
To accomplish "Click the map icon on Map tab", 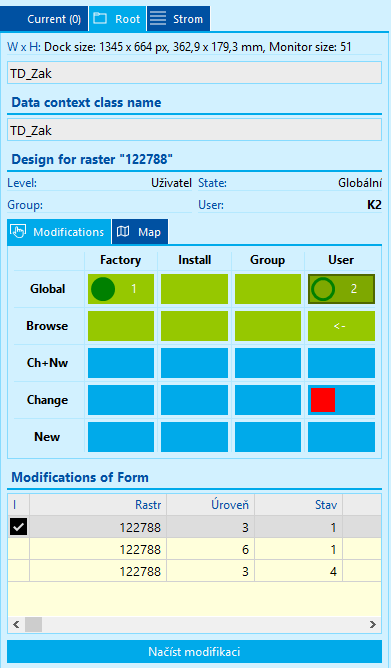I will 123,232.
